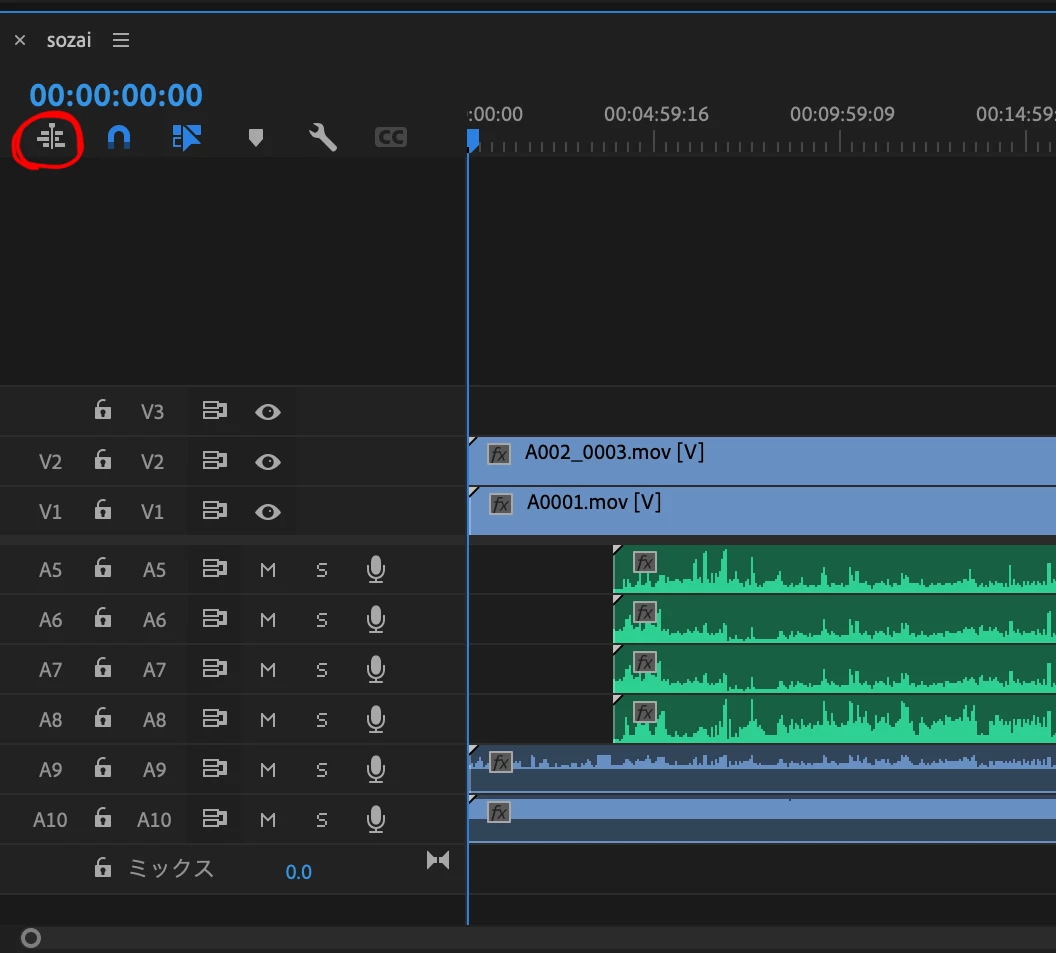Click the zoom scrollbar handle at bottom

click(x=31, y=938)
